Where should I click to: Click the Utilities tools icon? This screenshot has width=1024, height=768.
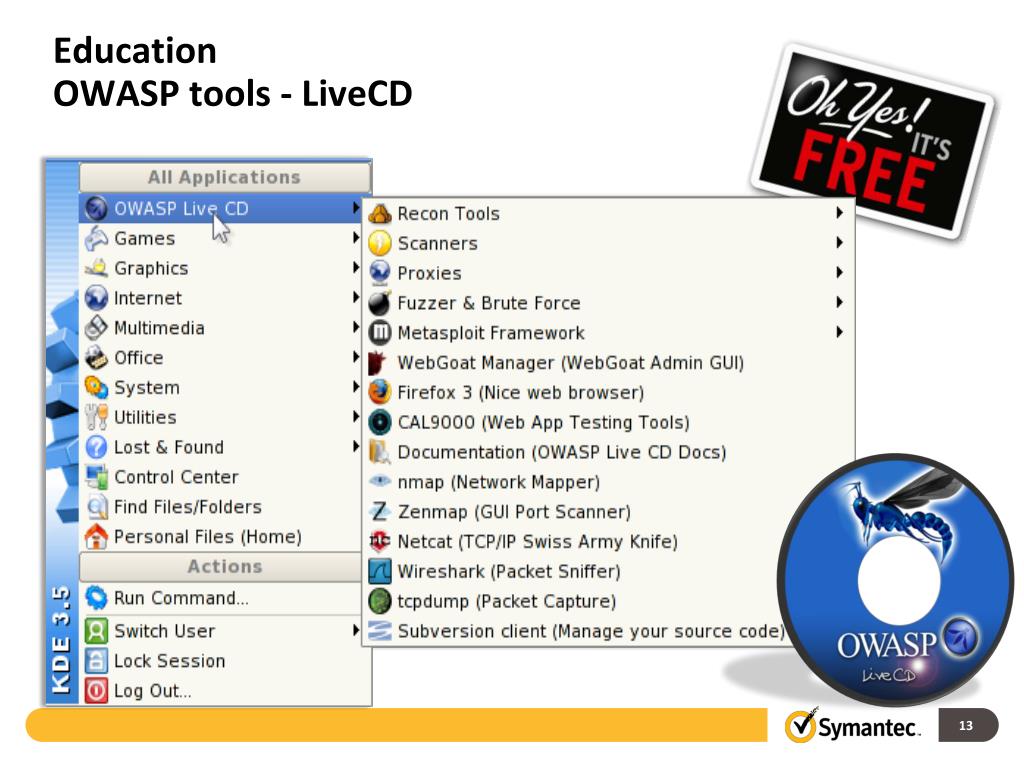click(96, 417)
